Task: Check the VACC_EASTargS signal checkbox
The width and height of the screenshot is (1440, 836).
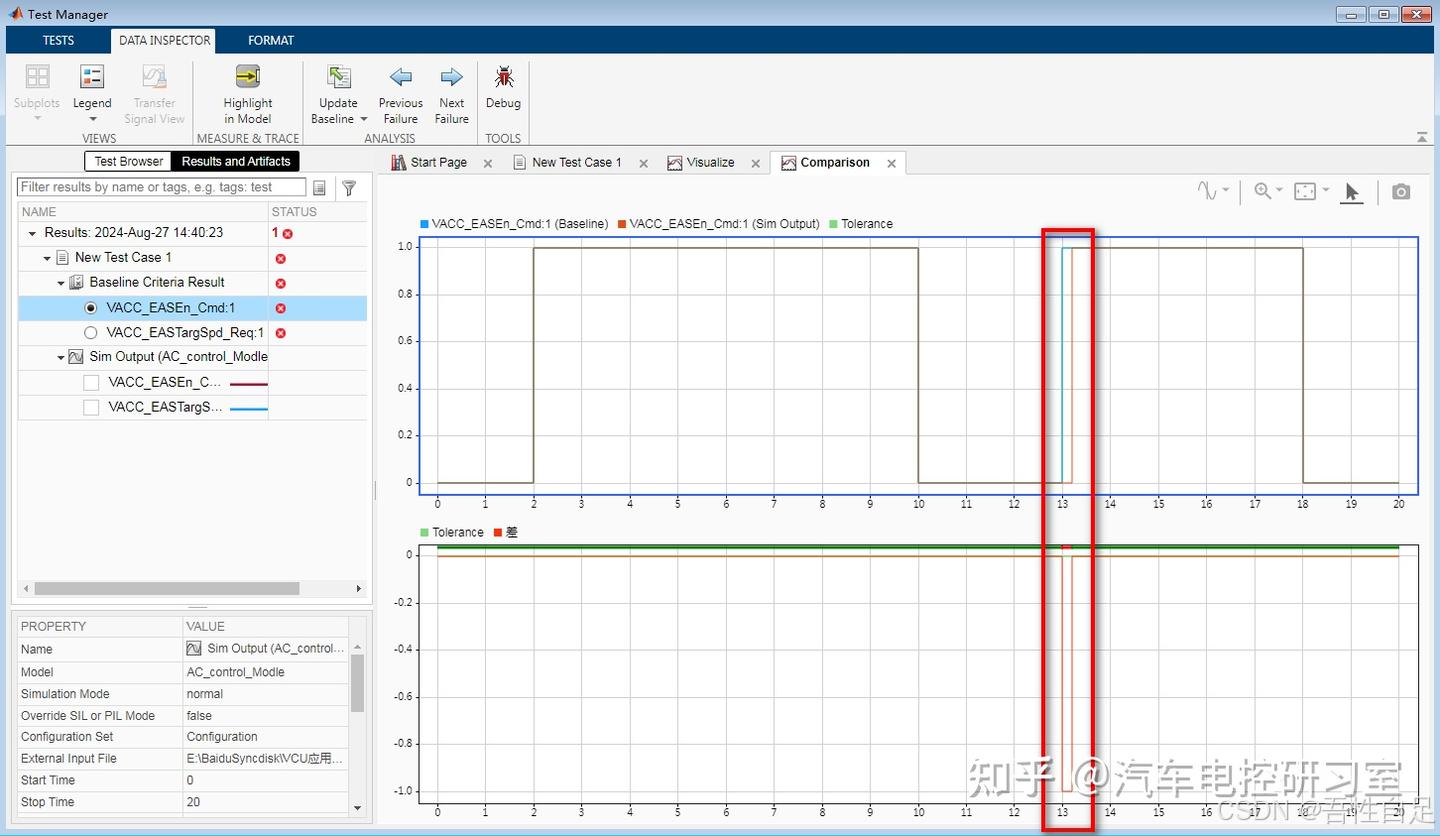Action: pyautogui.click(x=91, y=406)
